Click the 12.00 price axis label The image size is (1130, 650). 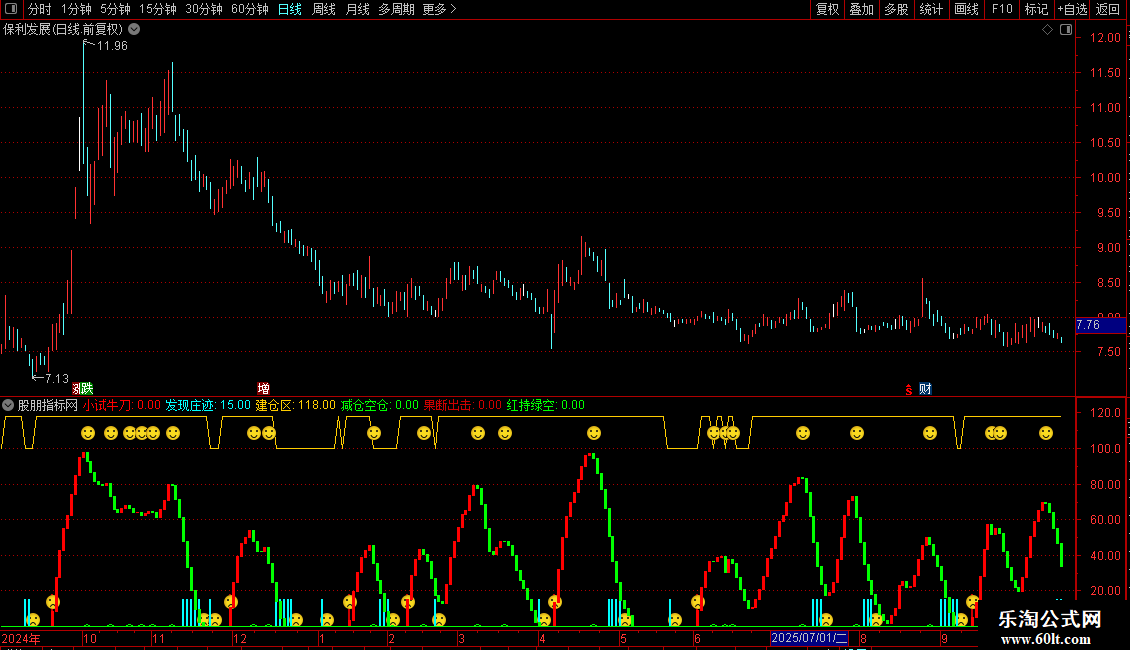tap(1105, 37)
